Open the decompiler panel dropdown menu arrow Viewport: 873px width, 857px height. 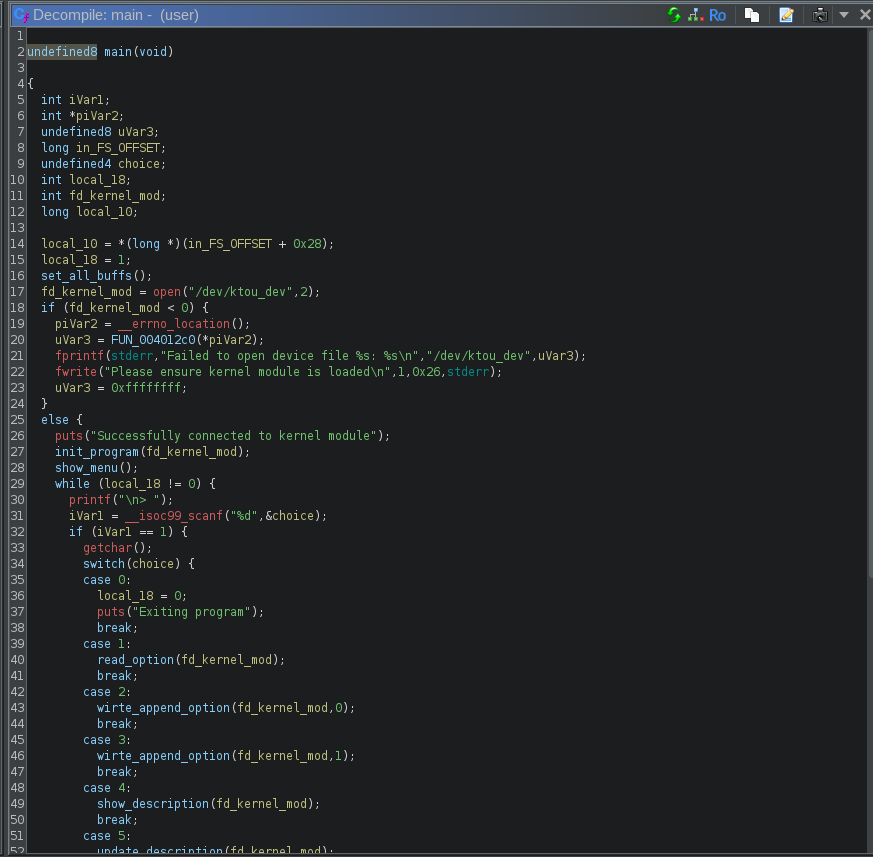pos(844,15)
